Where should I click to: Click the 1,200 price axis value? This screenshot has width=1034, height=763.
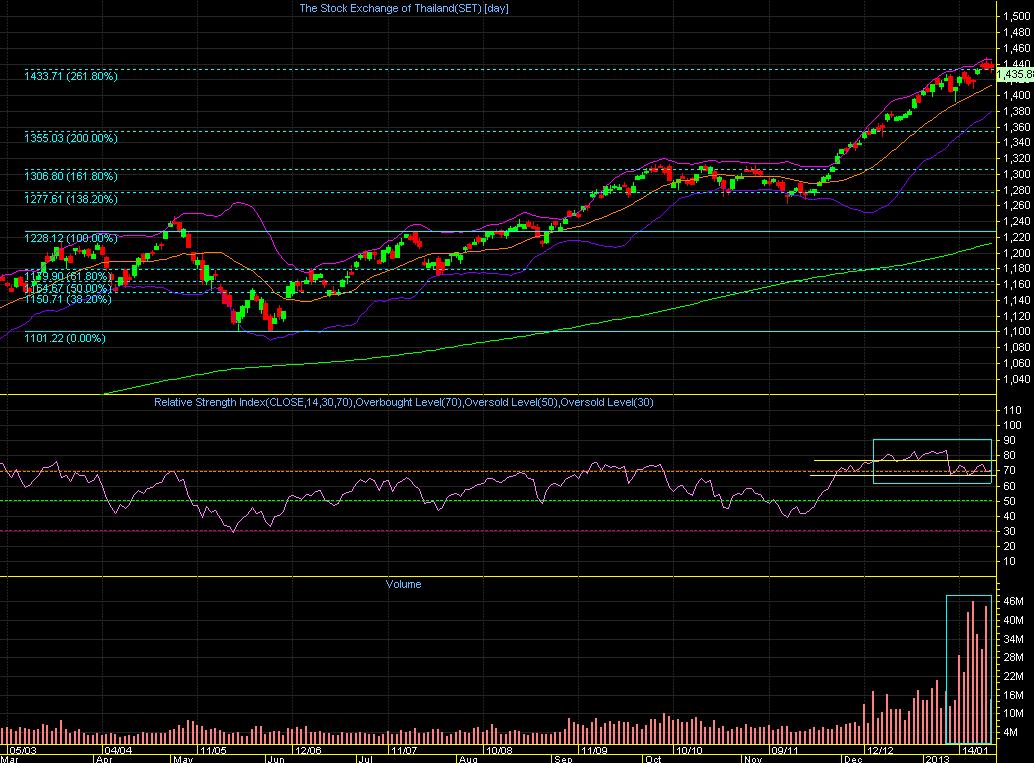pos(1016,253)
